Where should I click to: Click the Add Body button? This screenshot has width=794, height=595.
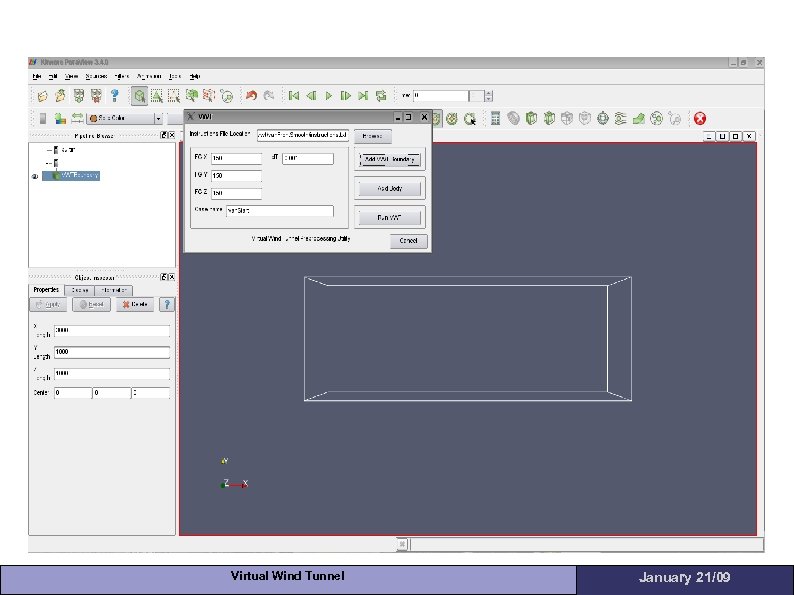click(x=390, y=188)
